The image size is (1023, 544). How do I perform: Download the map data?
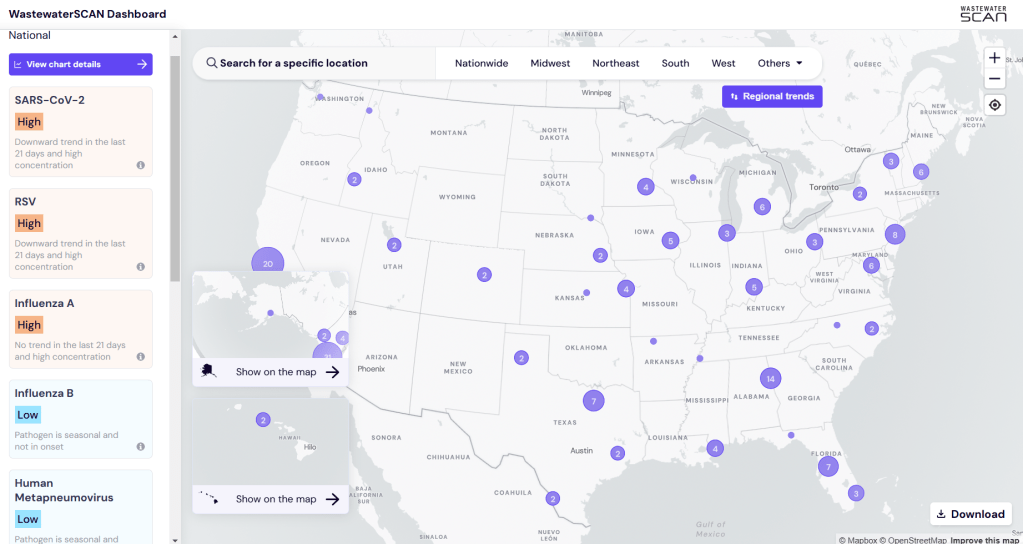[x=969, y=514]
